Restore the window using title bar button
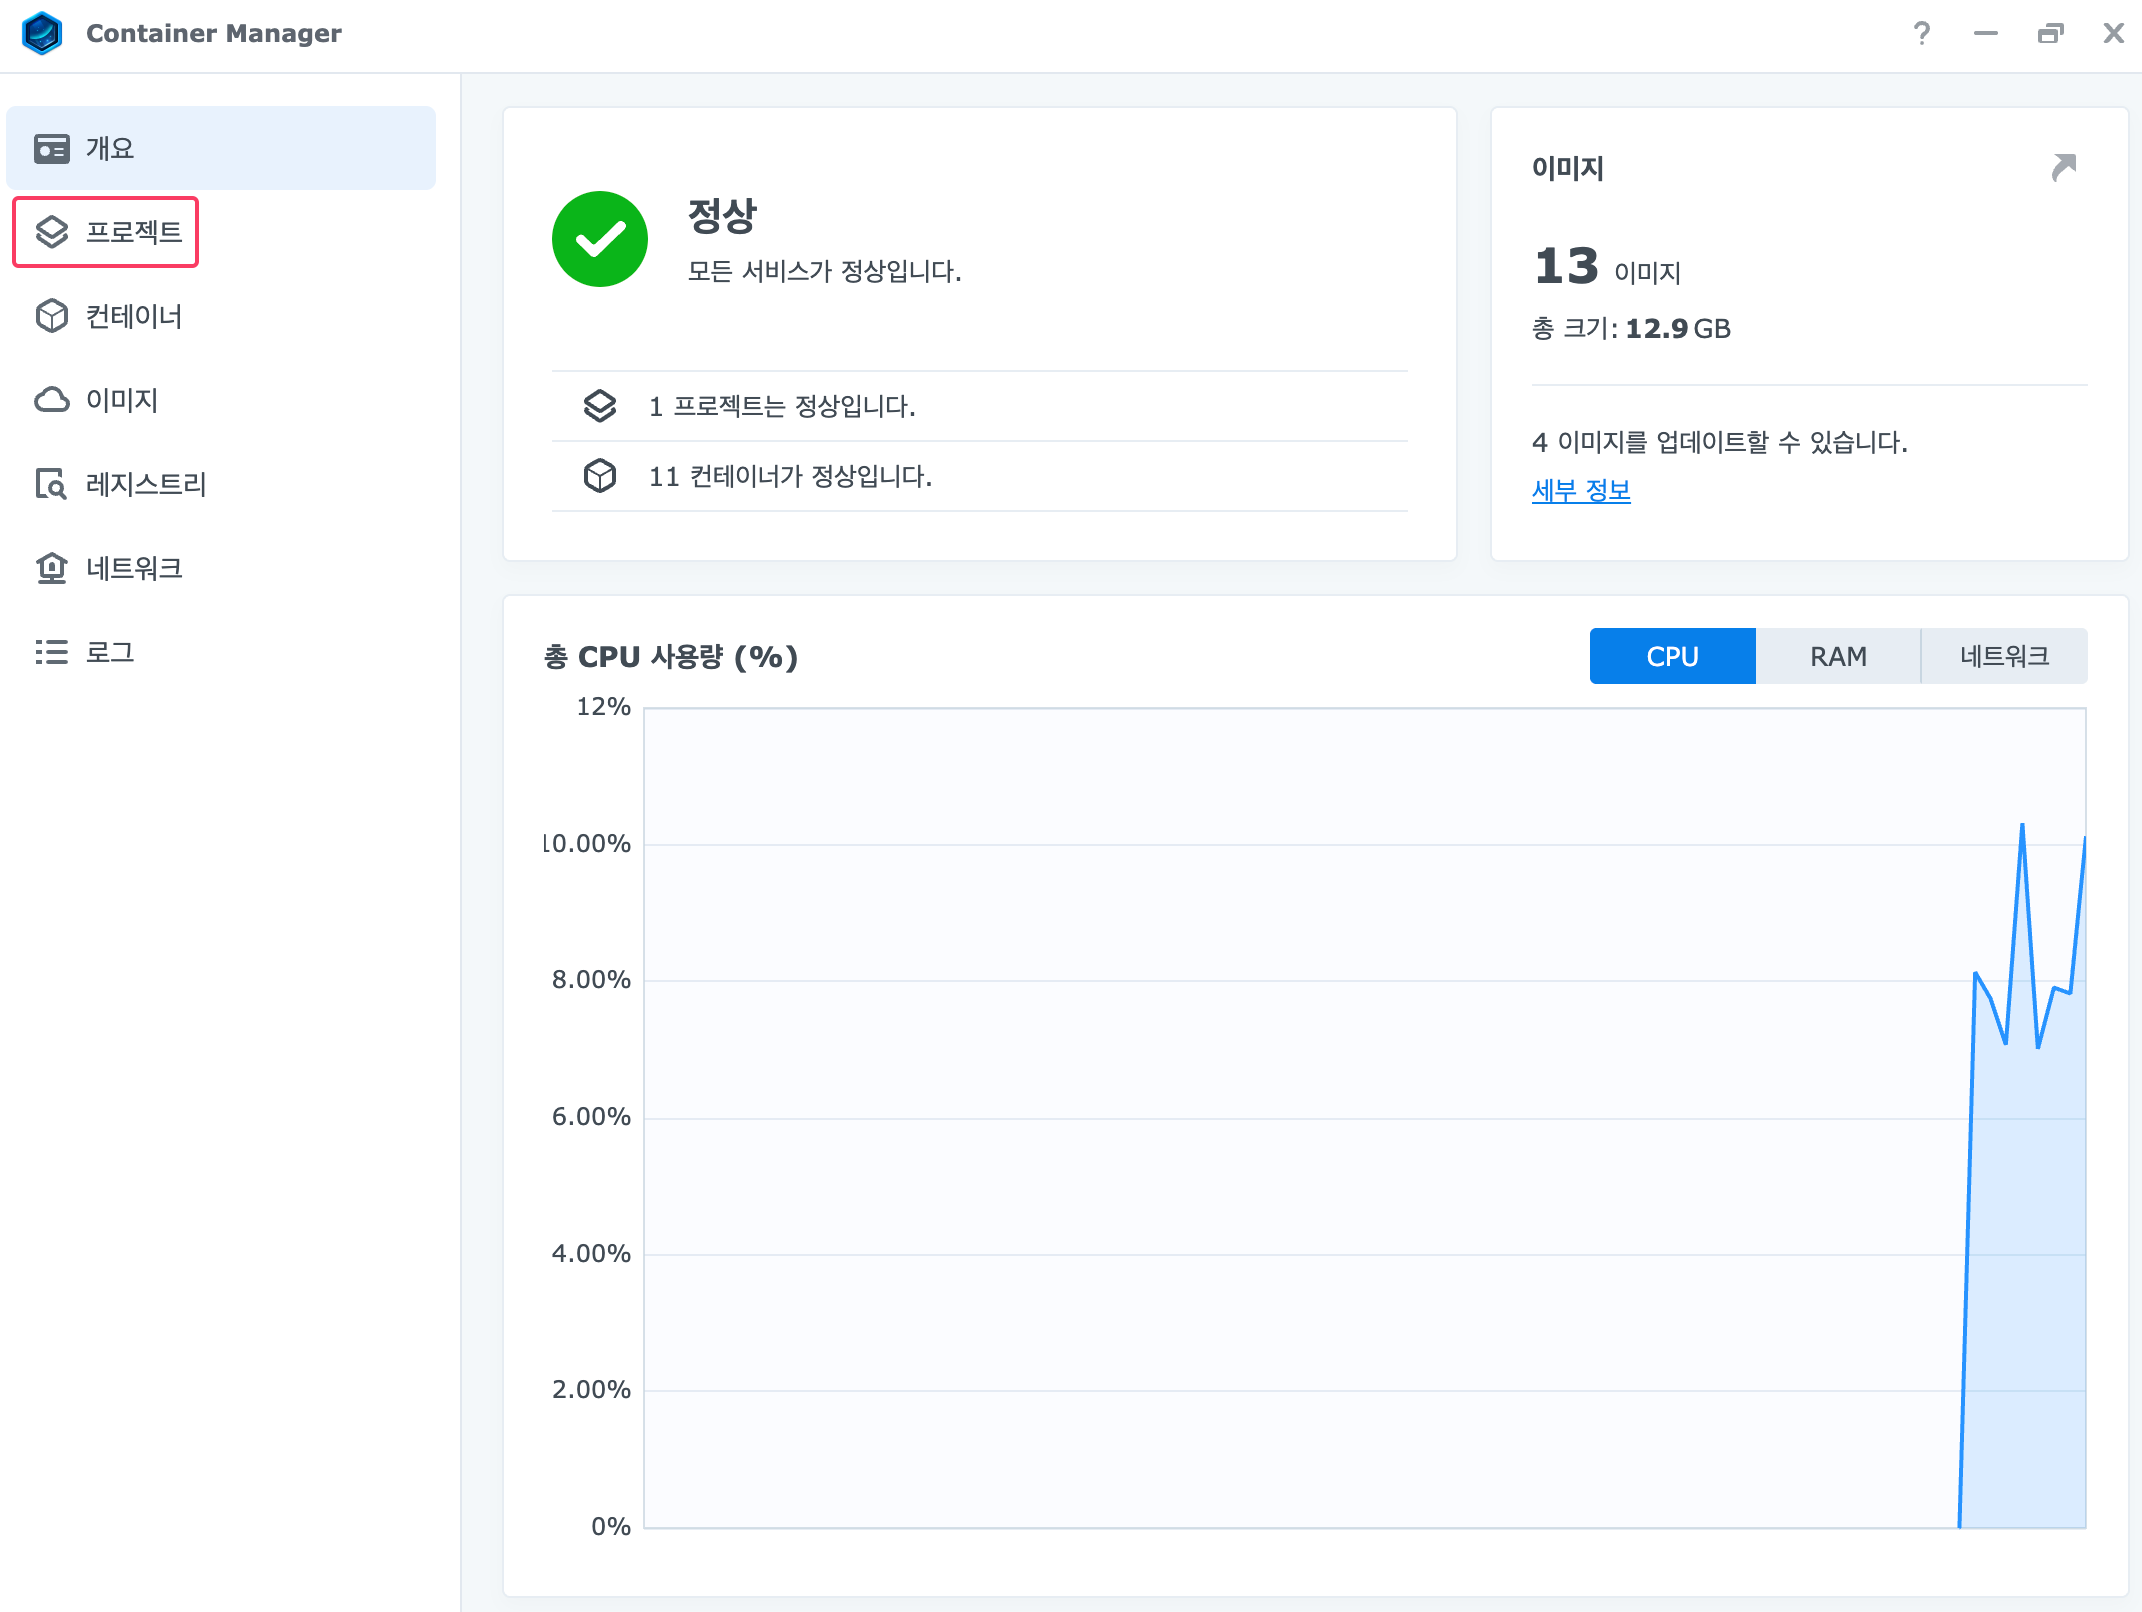The height and width of the screenshot is (1612, 2142). [x=2050, y=33]
